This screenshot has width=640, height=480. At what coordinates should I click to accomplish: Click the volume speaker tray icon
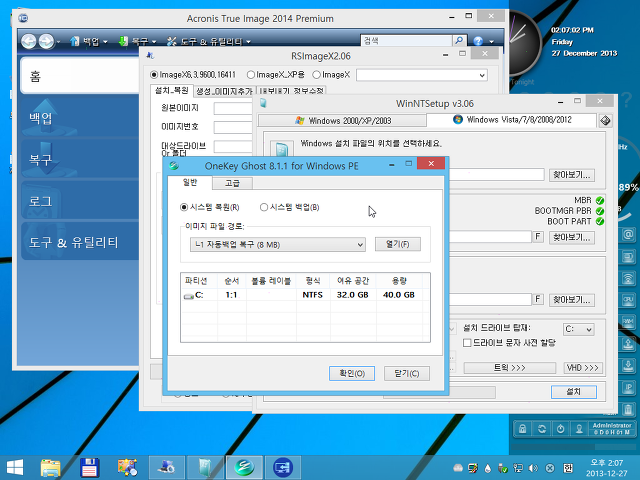[533, 468]
